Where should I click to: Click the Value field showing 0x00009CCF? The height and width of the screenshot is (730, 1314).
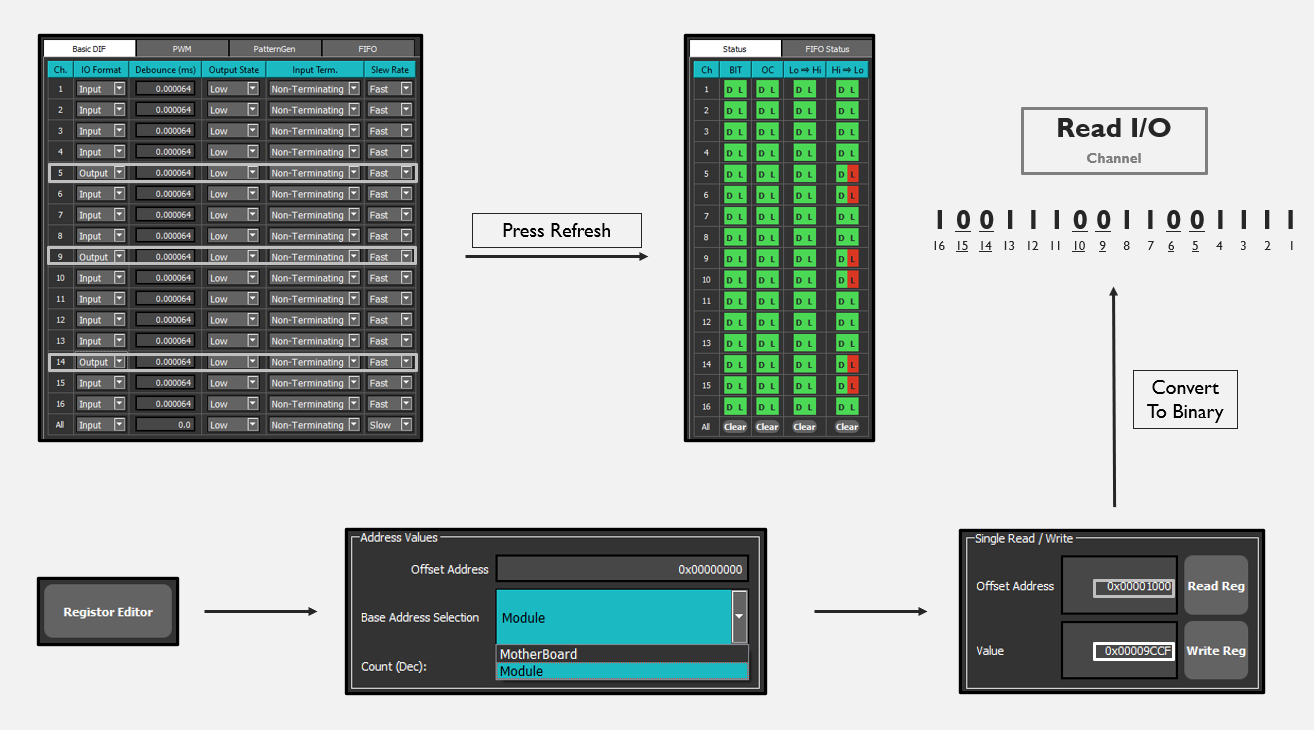(1134, 651)
